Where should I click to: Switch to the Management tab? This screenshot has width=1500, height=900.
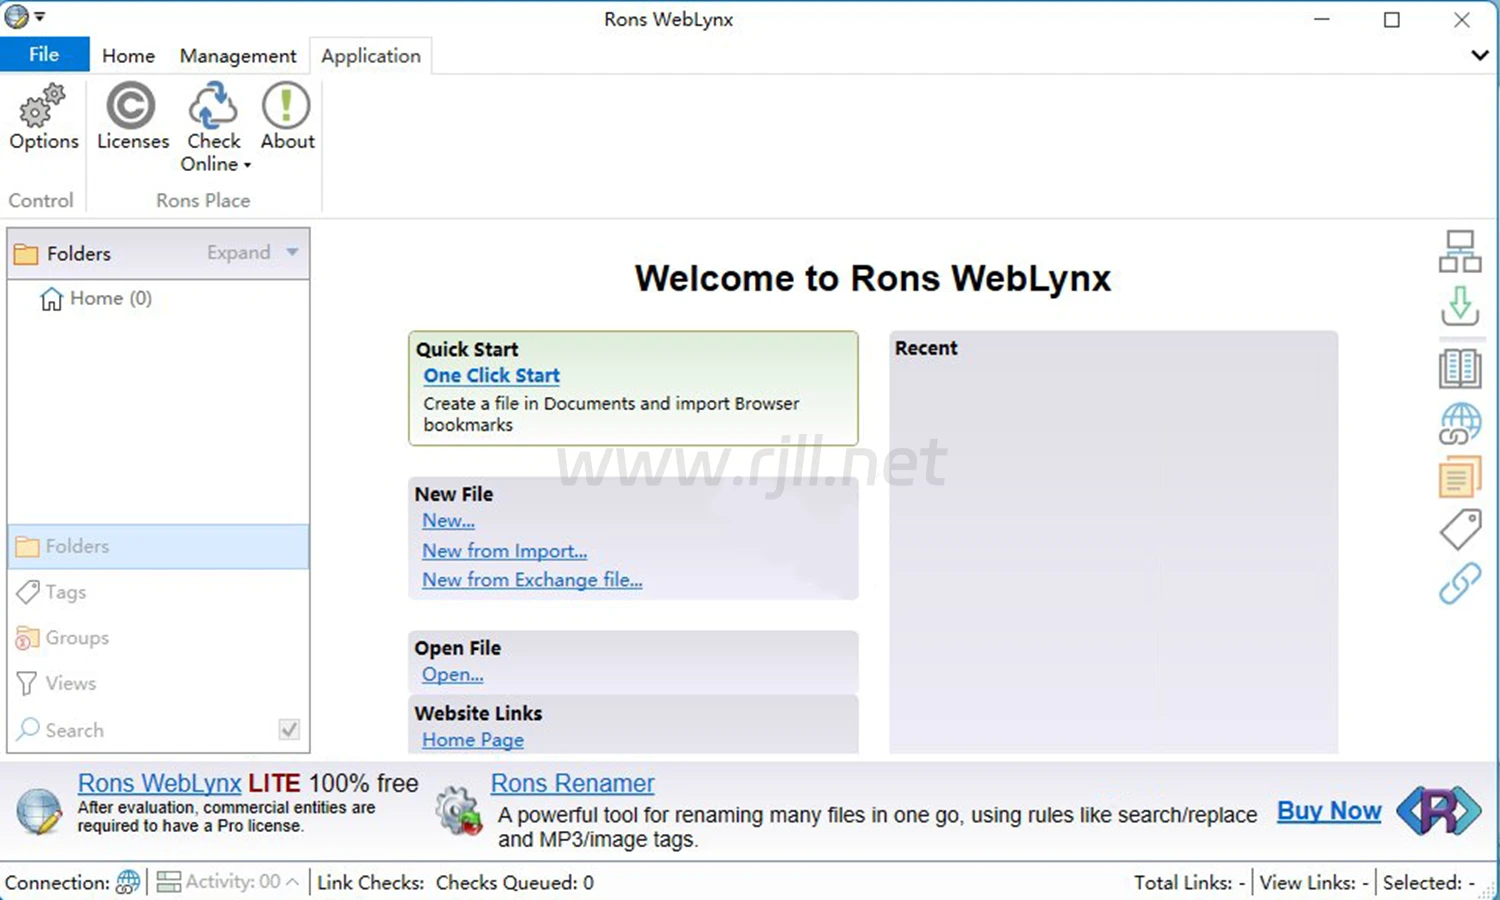click(x=238, y=56)
